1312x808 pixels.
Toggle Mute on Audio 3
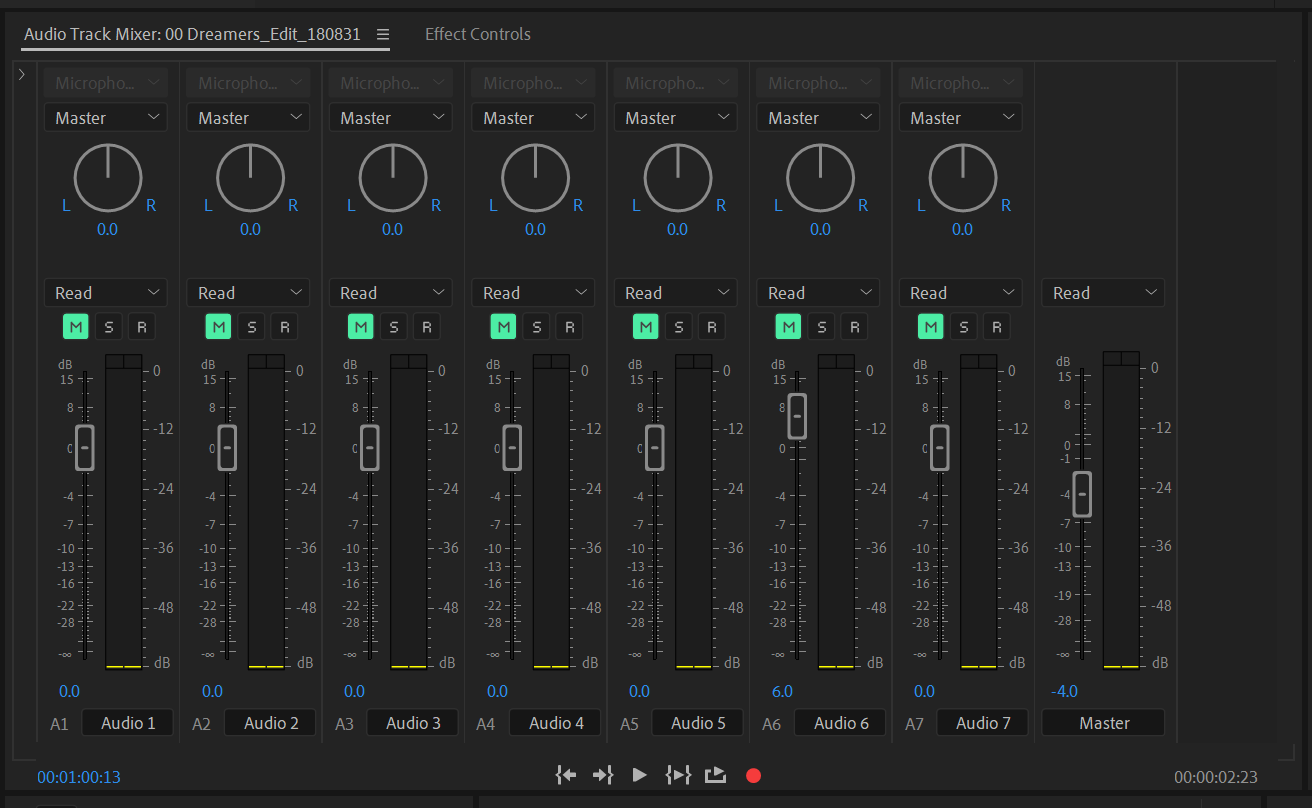coord(361,326)
